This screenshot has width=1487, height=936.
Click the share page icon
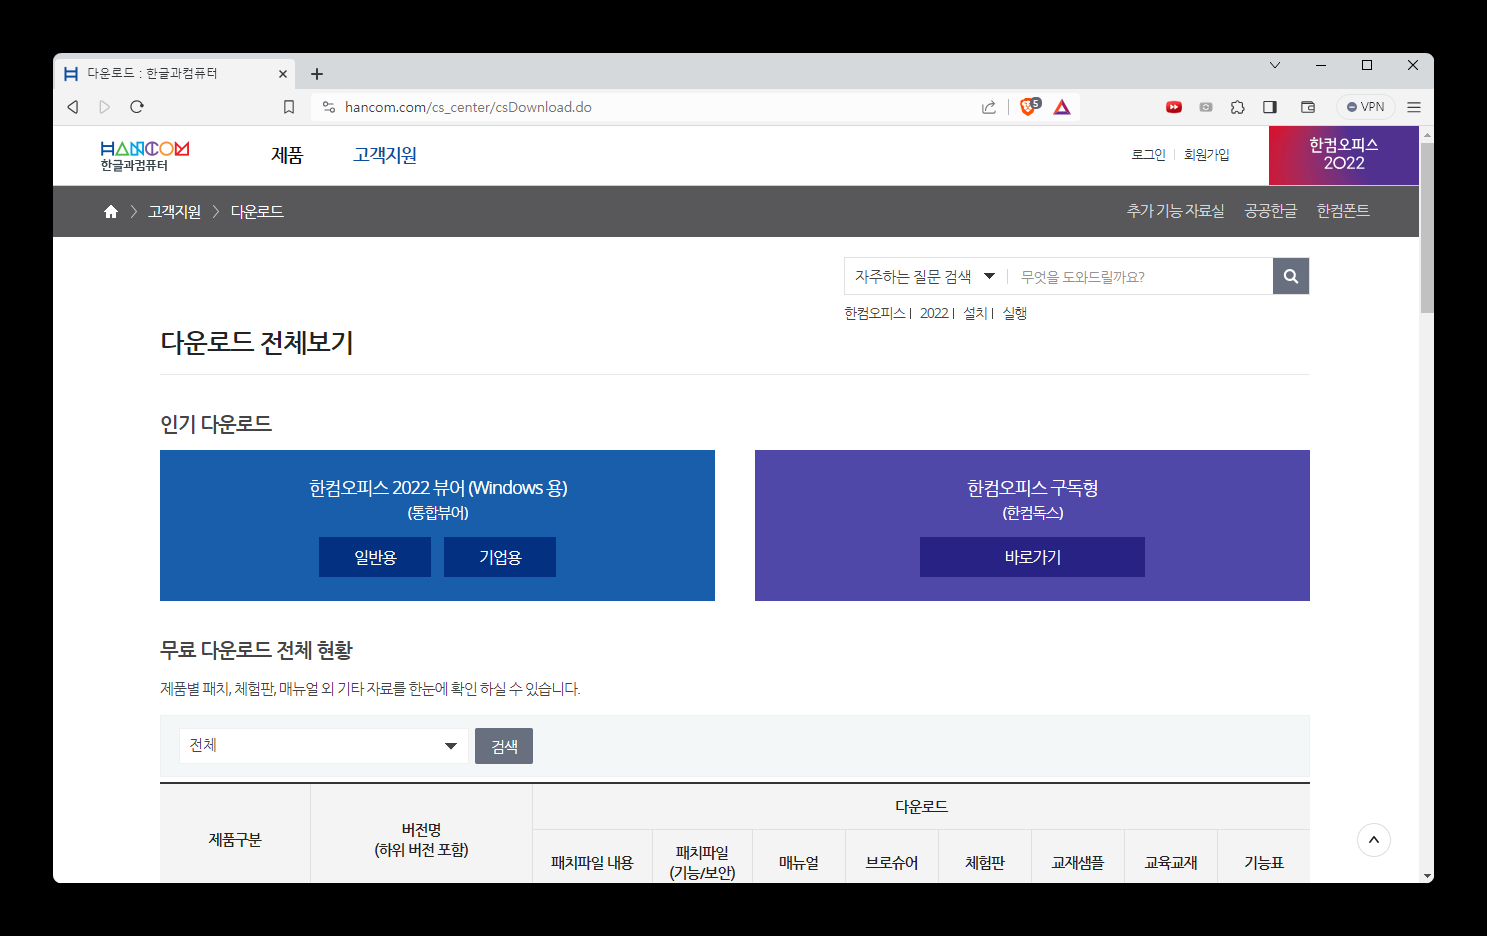tap(989, 107)
